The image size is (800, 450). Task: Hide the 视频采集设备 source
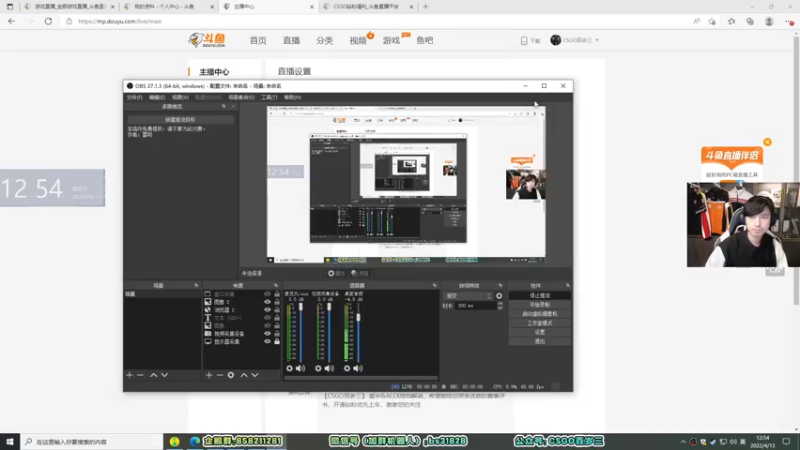267,334
